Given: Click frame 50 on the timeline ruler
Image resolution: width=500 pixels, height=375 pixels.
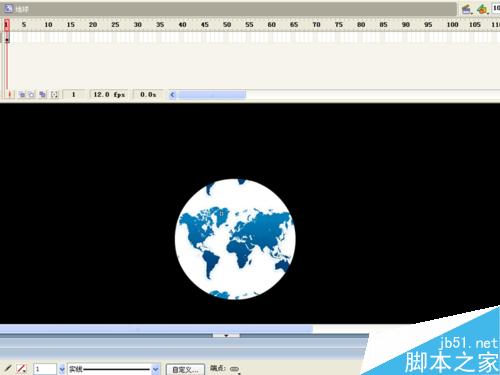Looking at the screenshot, I should 227,25.
